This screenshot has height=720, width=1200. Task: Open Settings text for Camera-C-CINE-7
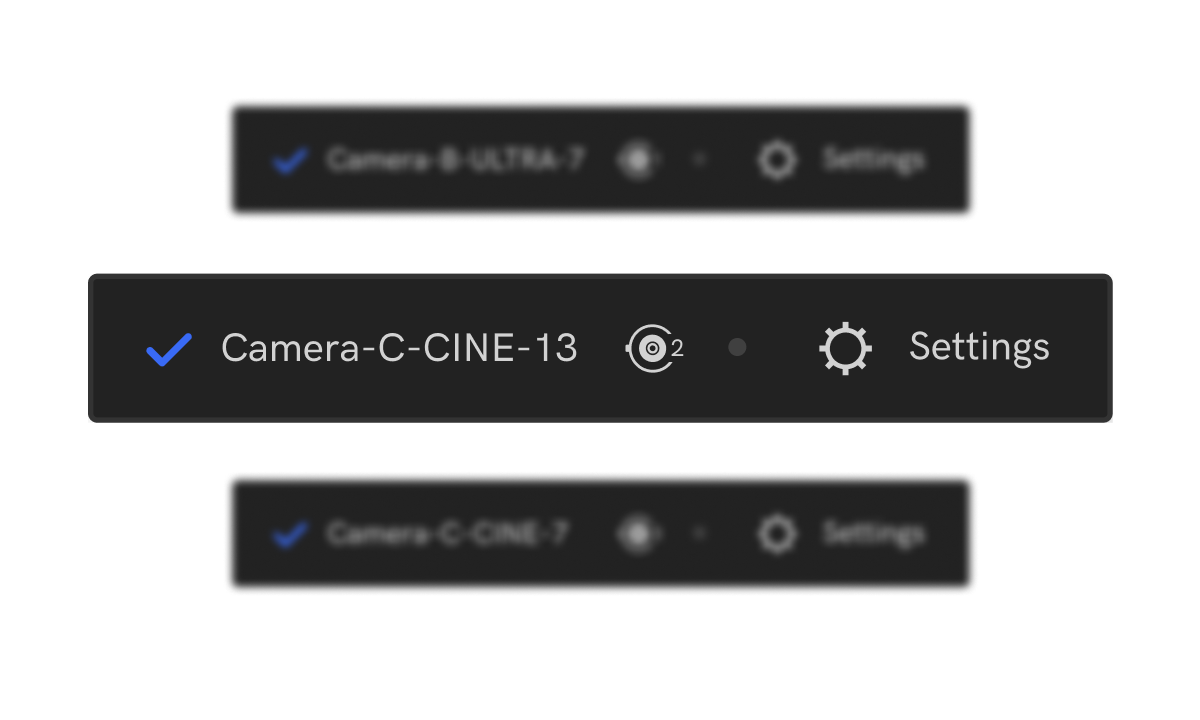873,534
